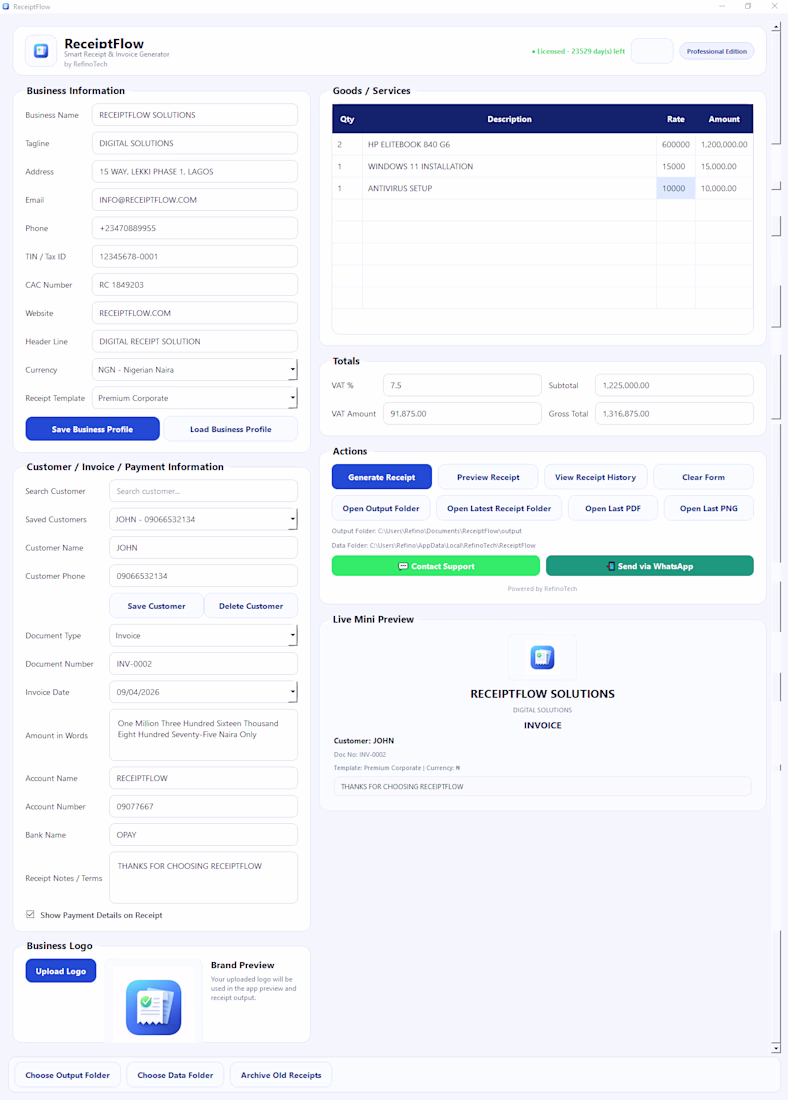788x1100 pixels.
Task: Open View Receipt History
Action: (595, 477)
